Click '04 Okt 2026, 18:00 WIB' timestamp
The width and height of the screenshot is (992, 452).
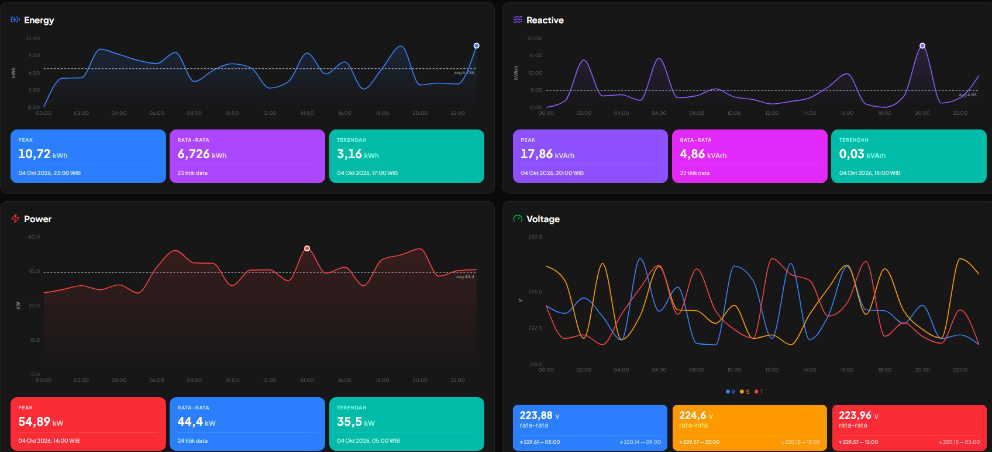point(871,173)
